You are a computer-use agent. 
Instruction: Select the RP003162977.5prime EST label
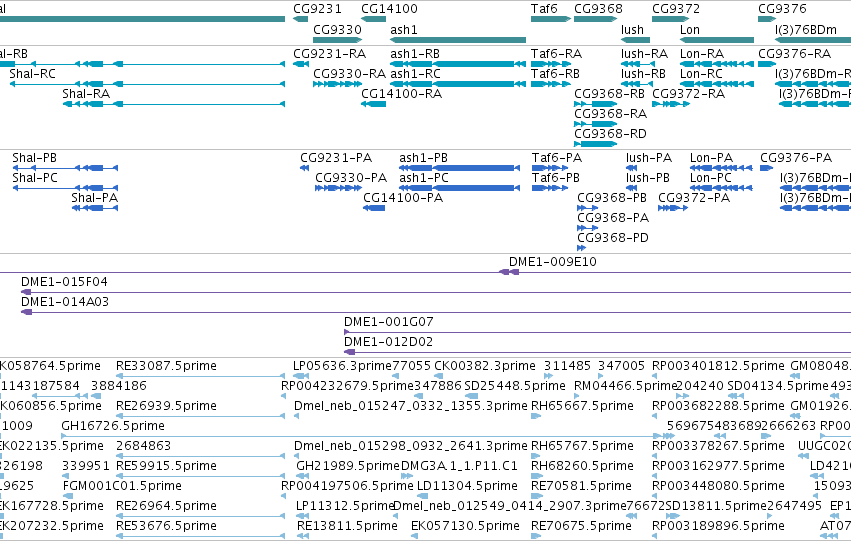[718, 466]
